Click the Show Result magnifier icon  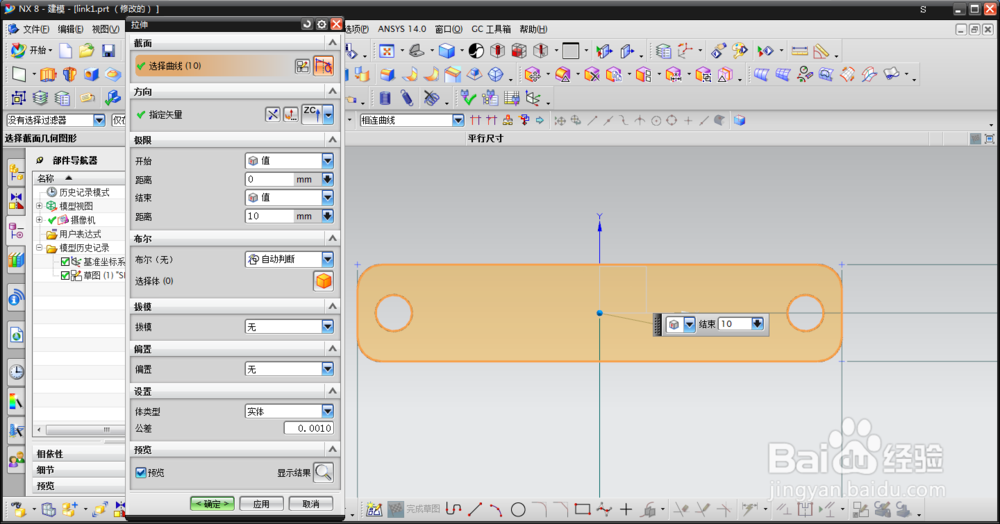(323, 472)
